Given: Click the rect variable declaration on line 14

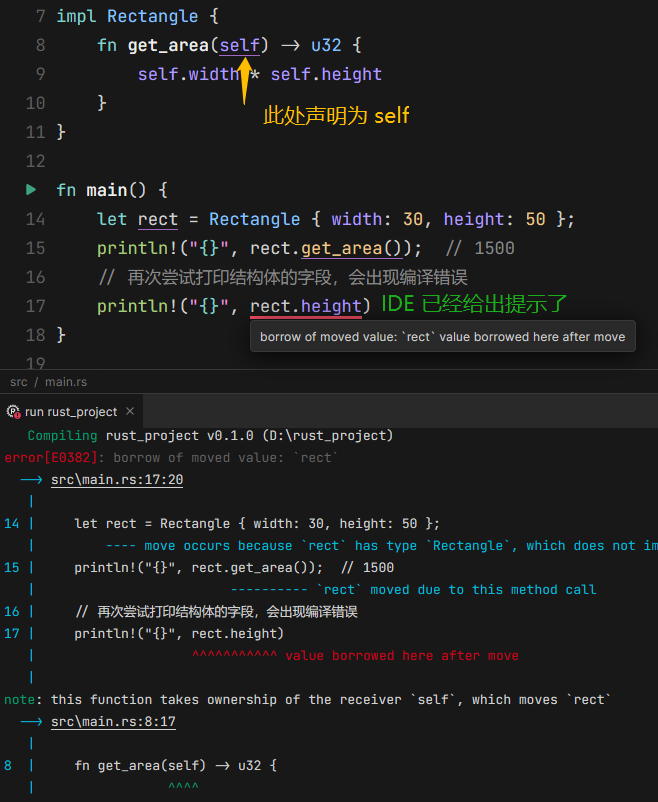Looking at the screenshot, I should click(158, 219).
